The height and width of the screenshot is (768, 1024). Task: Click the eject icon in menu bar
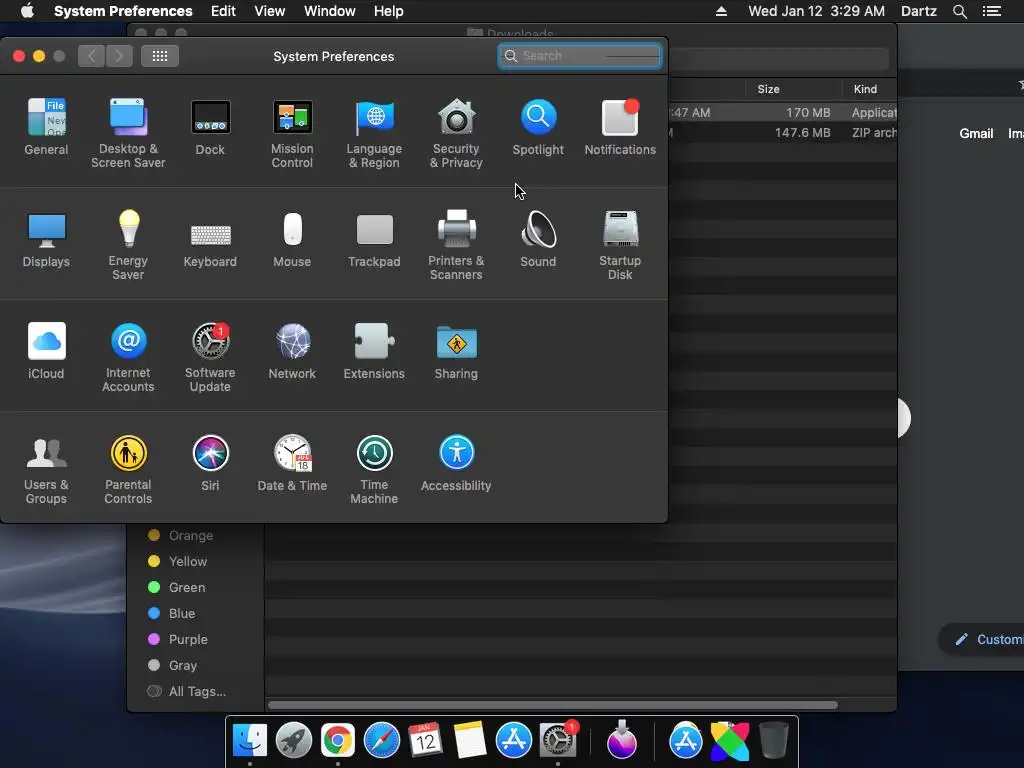tap(721, 11)
